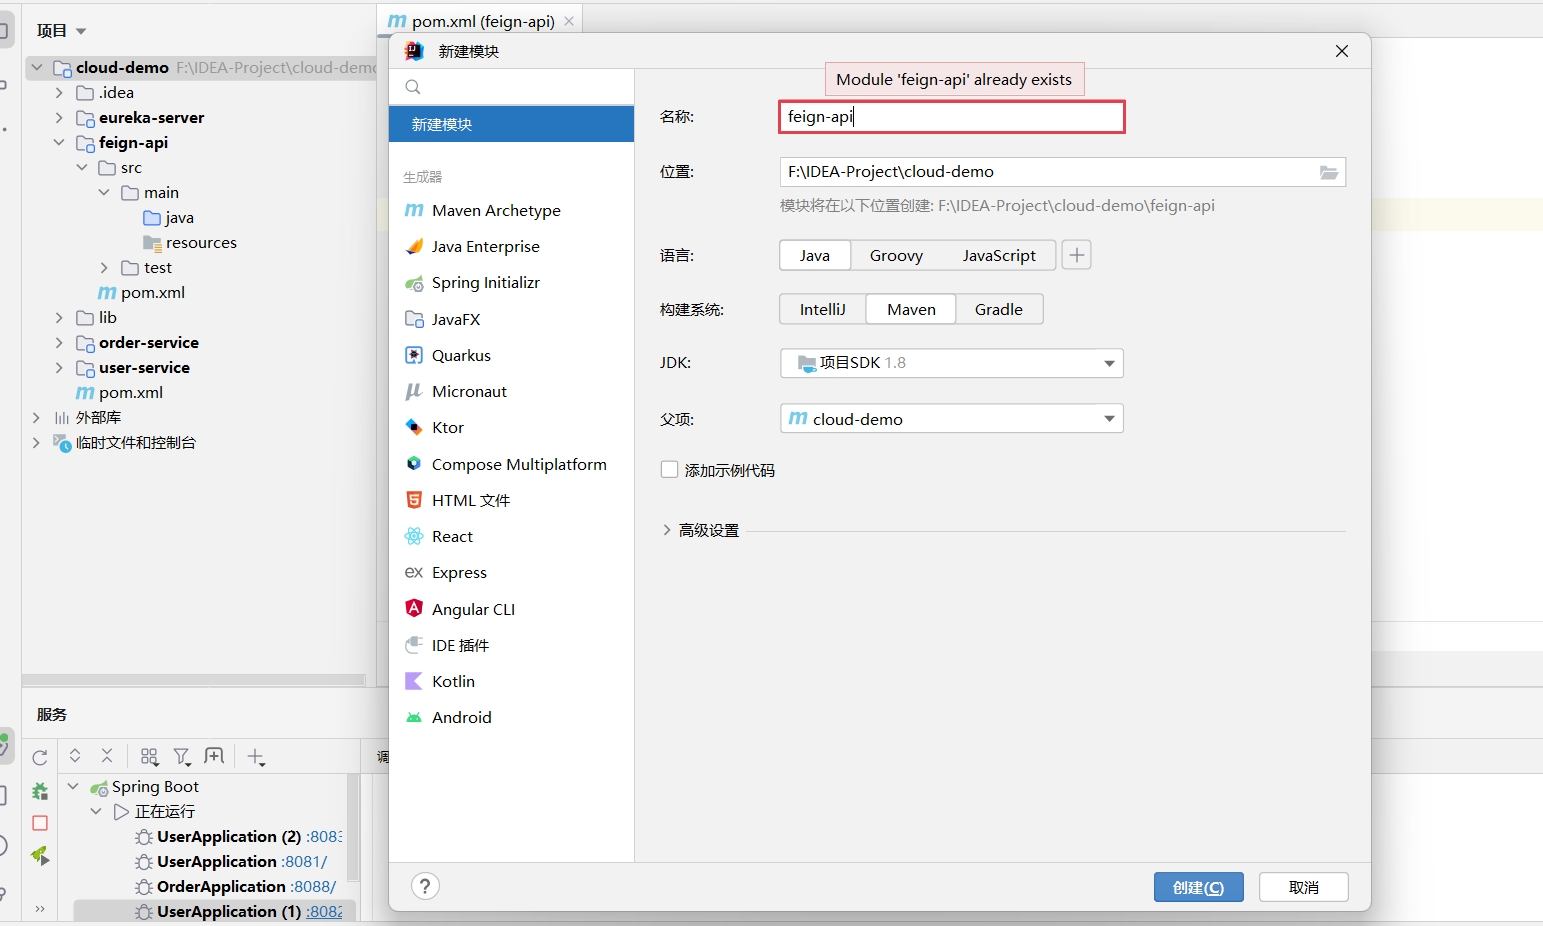Open group-by icon in services toolbar
The height and width of the screenshot is (926, 1543).
pyautogui.click(x=149, y=756)
